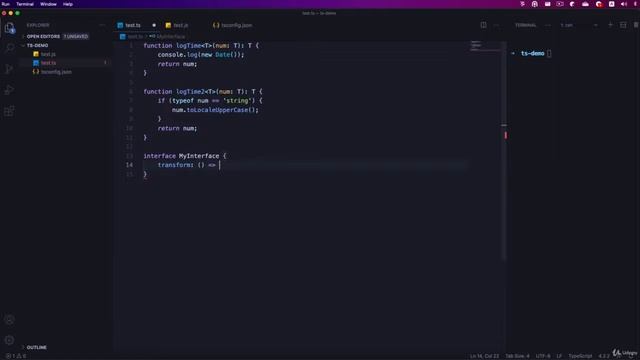Open test.js in the explorer tree
640x360 pixels.
[x=48, y=54]
